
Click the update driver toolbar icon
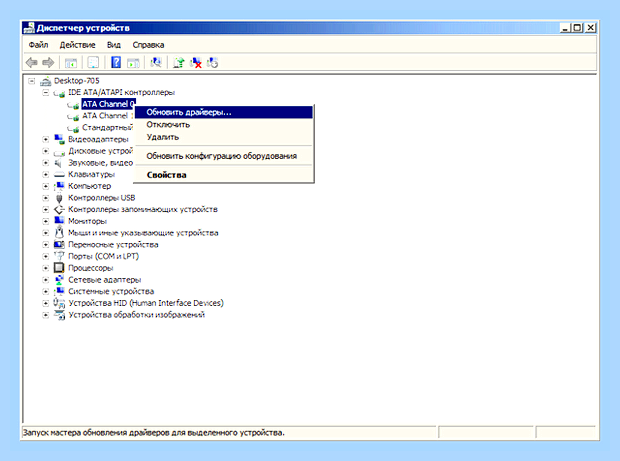pos(179,62)
